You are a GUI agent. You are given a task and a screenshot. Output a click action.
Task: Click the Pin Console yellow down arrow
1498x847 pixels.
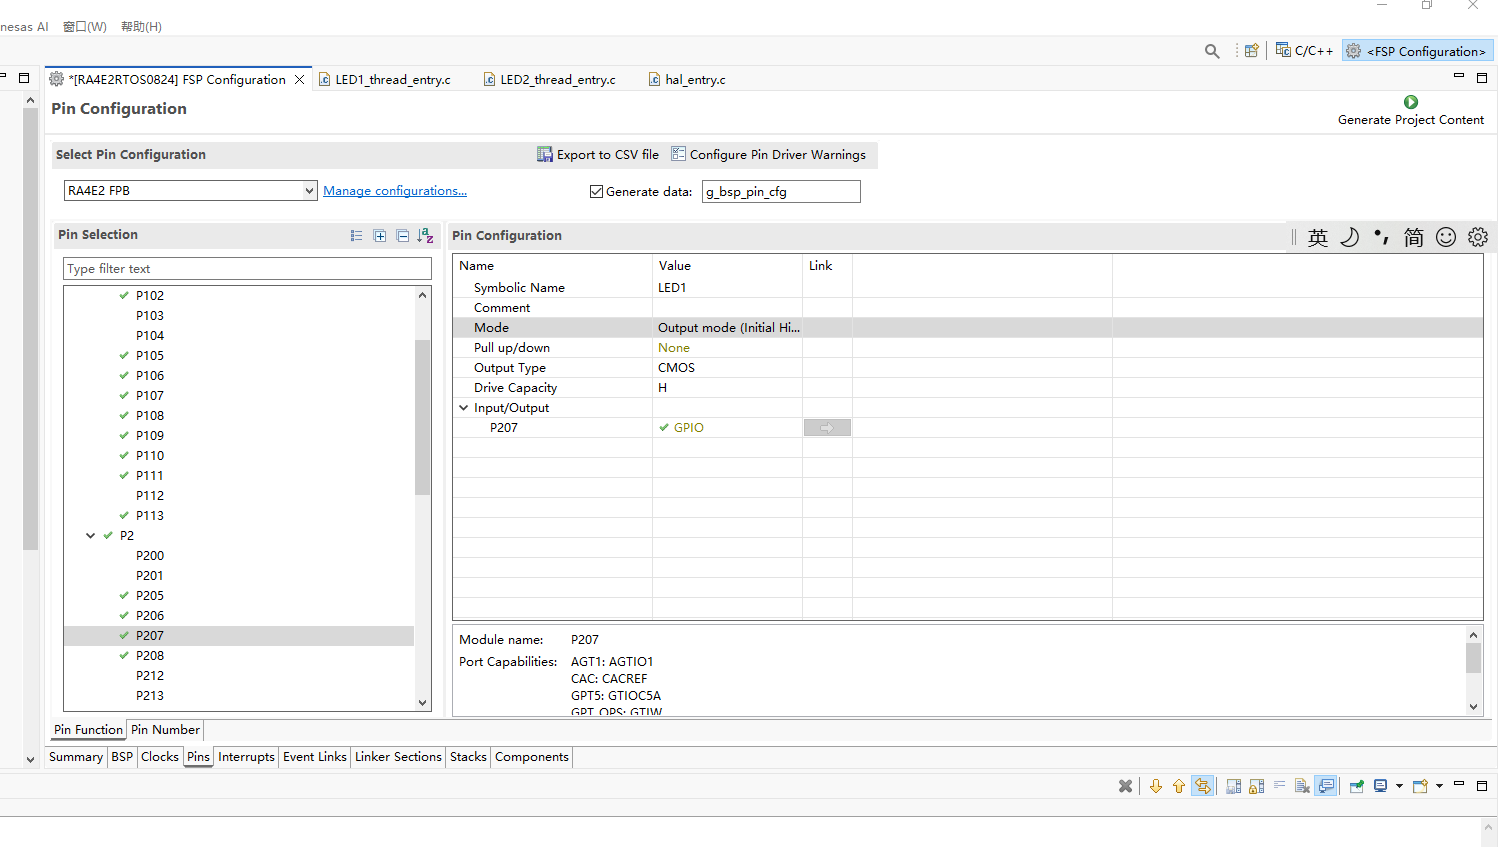1156,786
